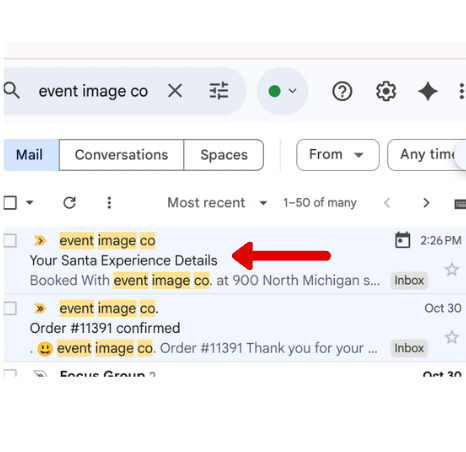Viewport: 466px width, 452px height.
Task: Click the Inbox label on Order #11391 email
Action: pyautogui.click(x=409, y=348)
